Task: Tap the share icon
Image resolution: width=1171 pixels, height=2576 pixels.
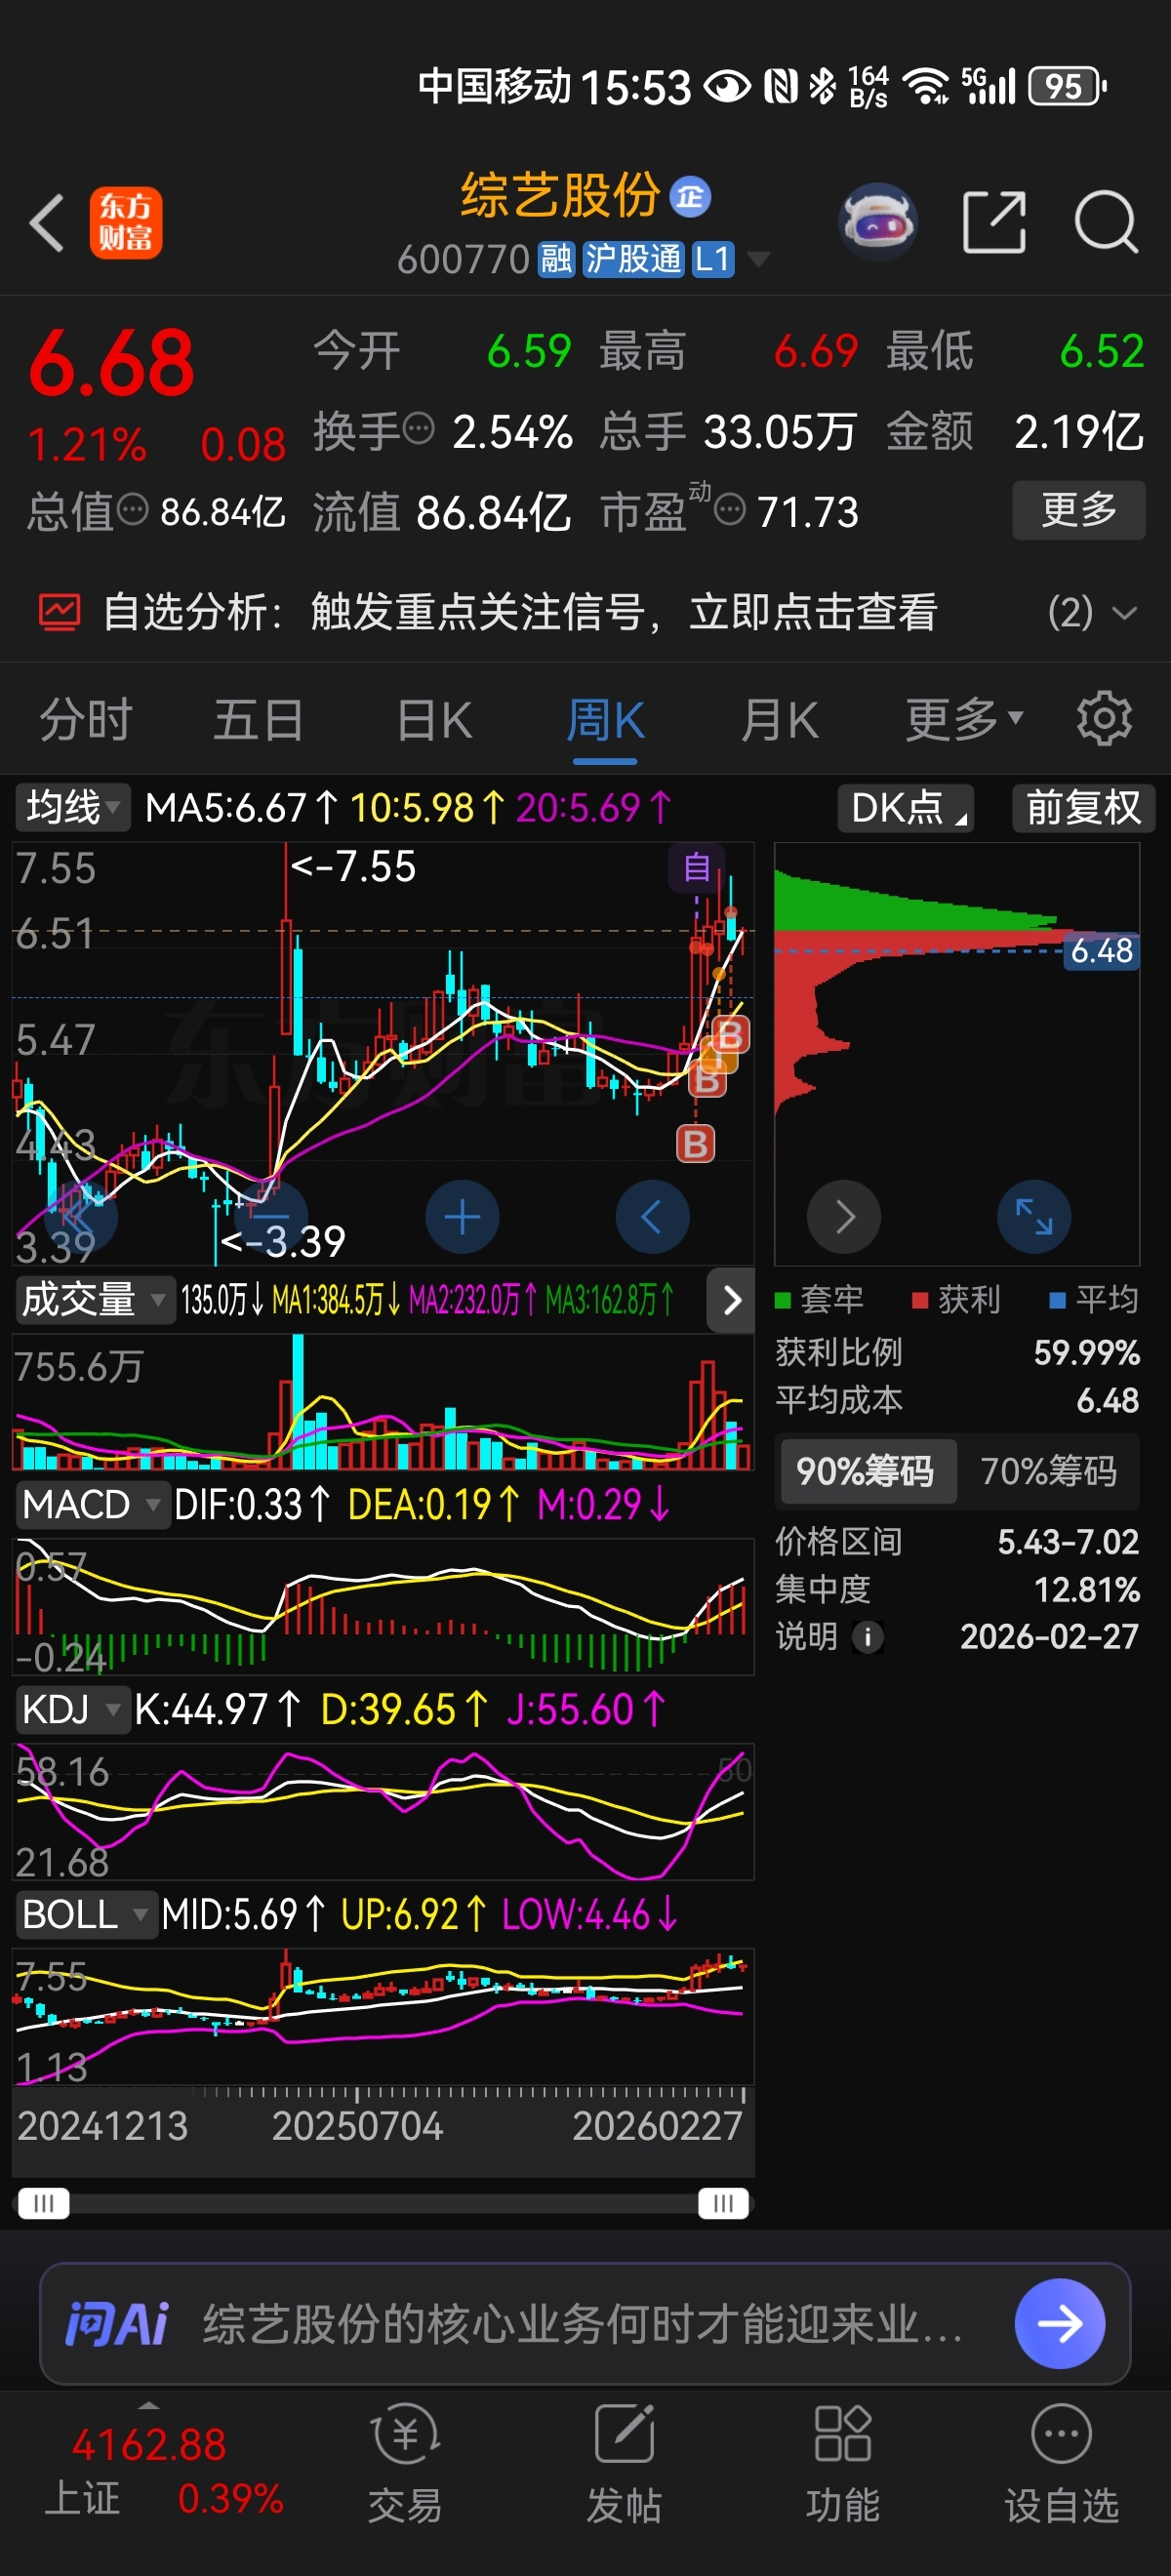Action: 994,221
